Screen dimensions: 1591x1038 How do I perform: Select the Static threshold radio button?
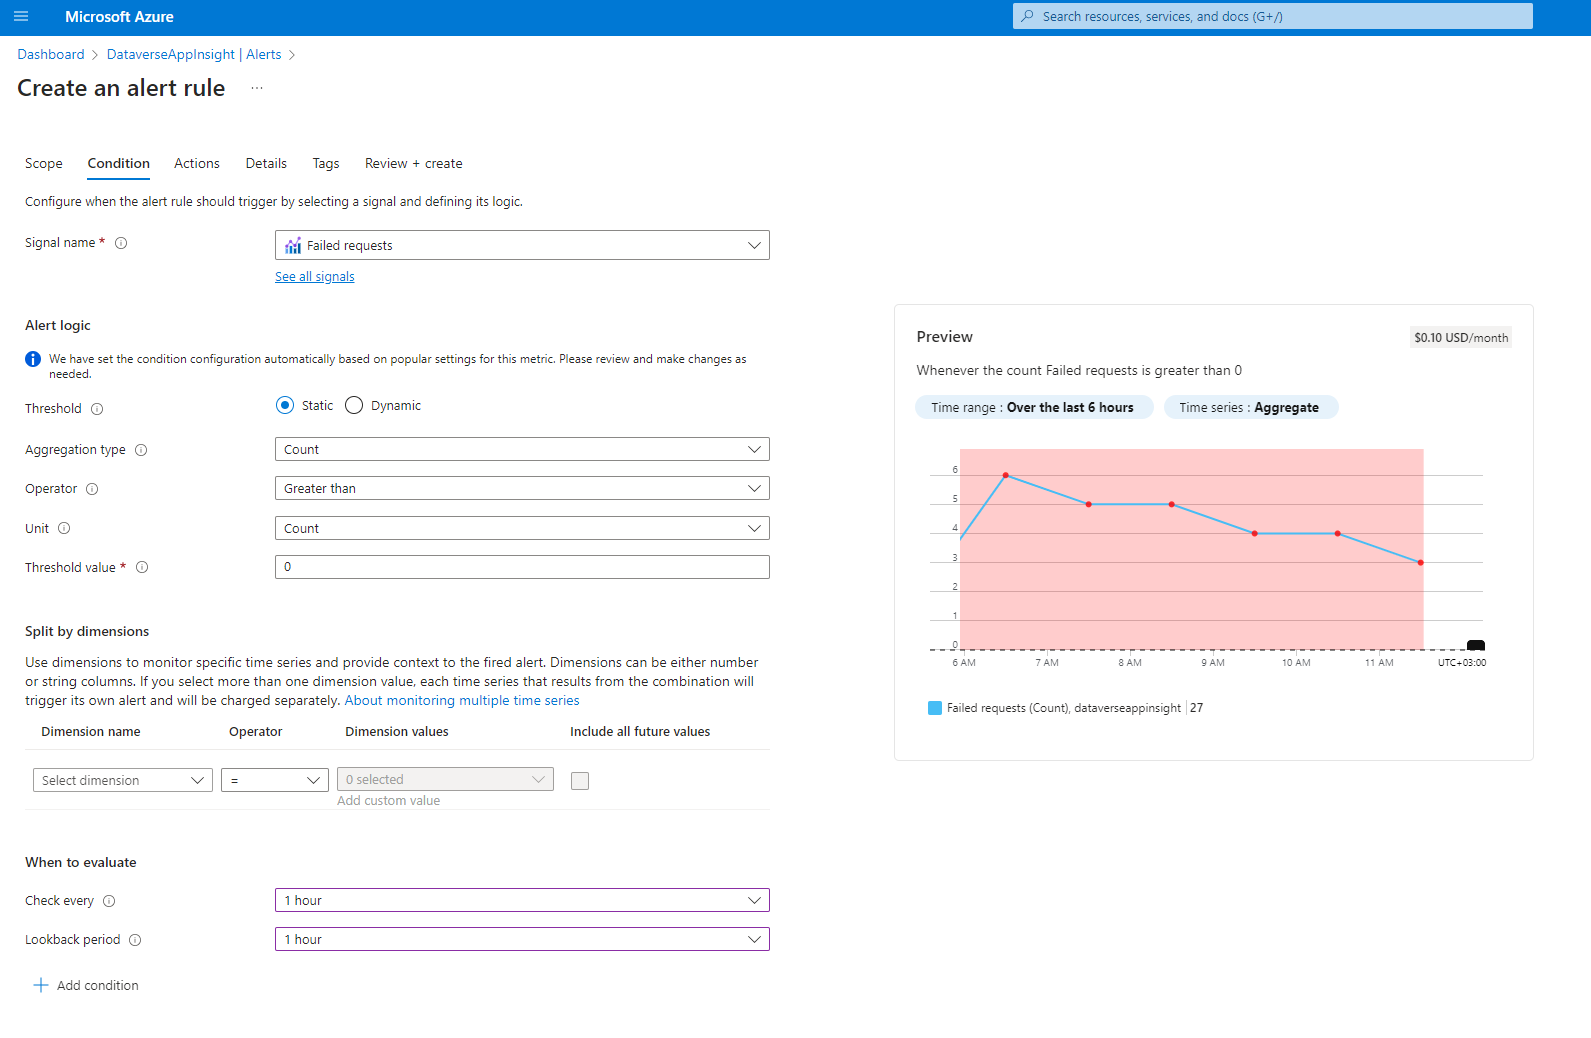pos(285,405)
